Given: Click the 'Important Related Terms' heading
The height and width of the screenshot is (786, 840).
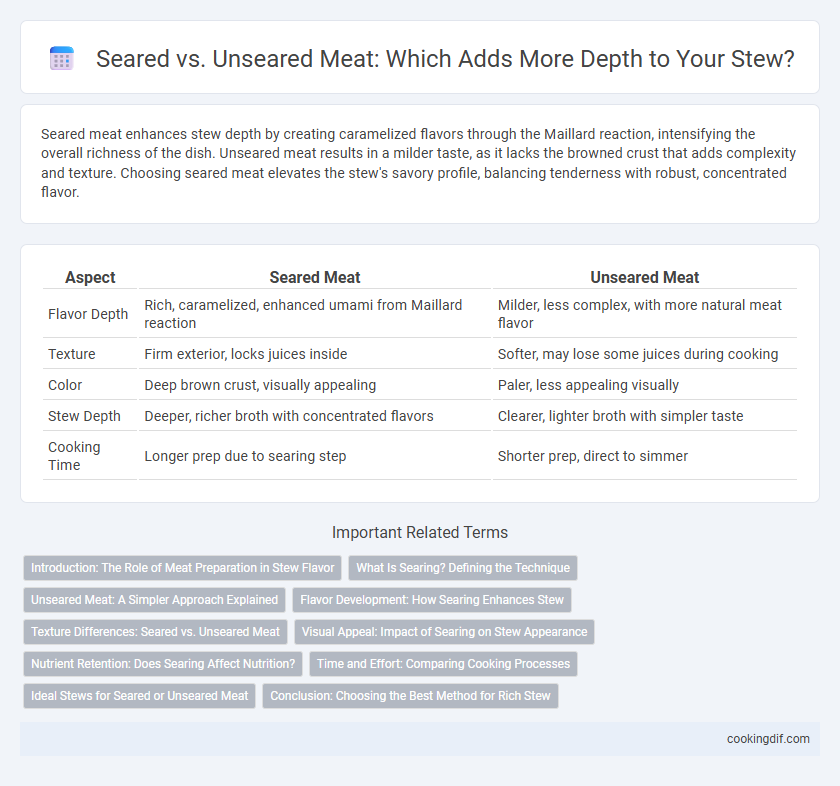Looking at the screenshot, I should pyautogui.click(x=420, y=533).
